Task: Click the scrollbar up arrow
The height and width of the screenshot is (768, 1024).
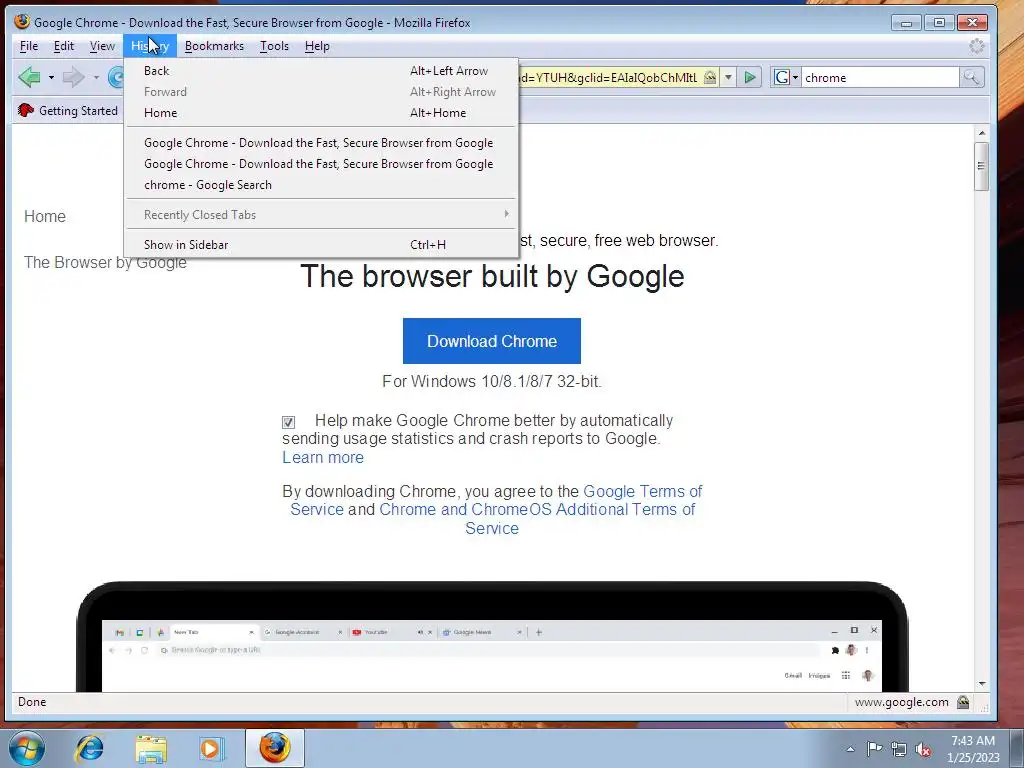Action: pos(982,133)
